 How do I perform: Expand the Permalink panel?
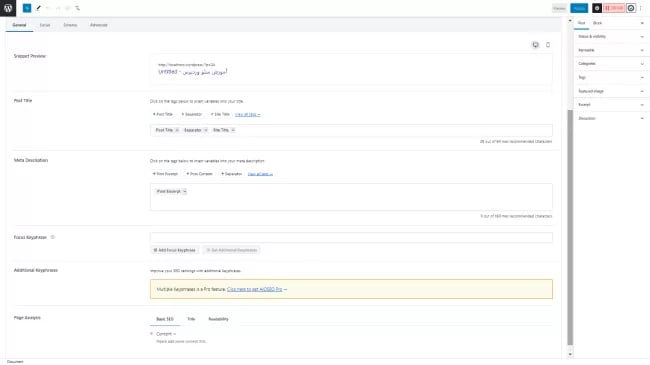tap(612, 50)
